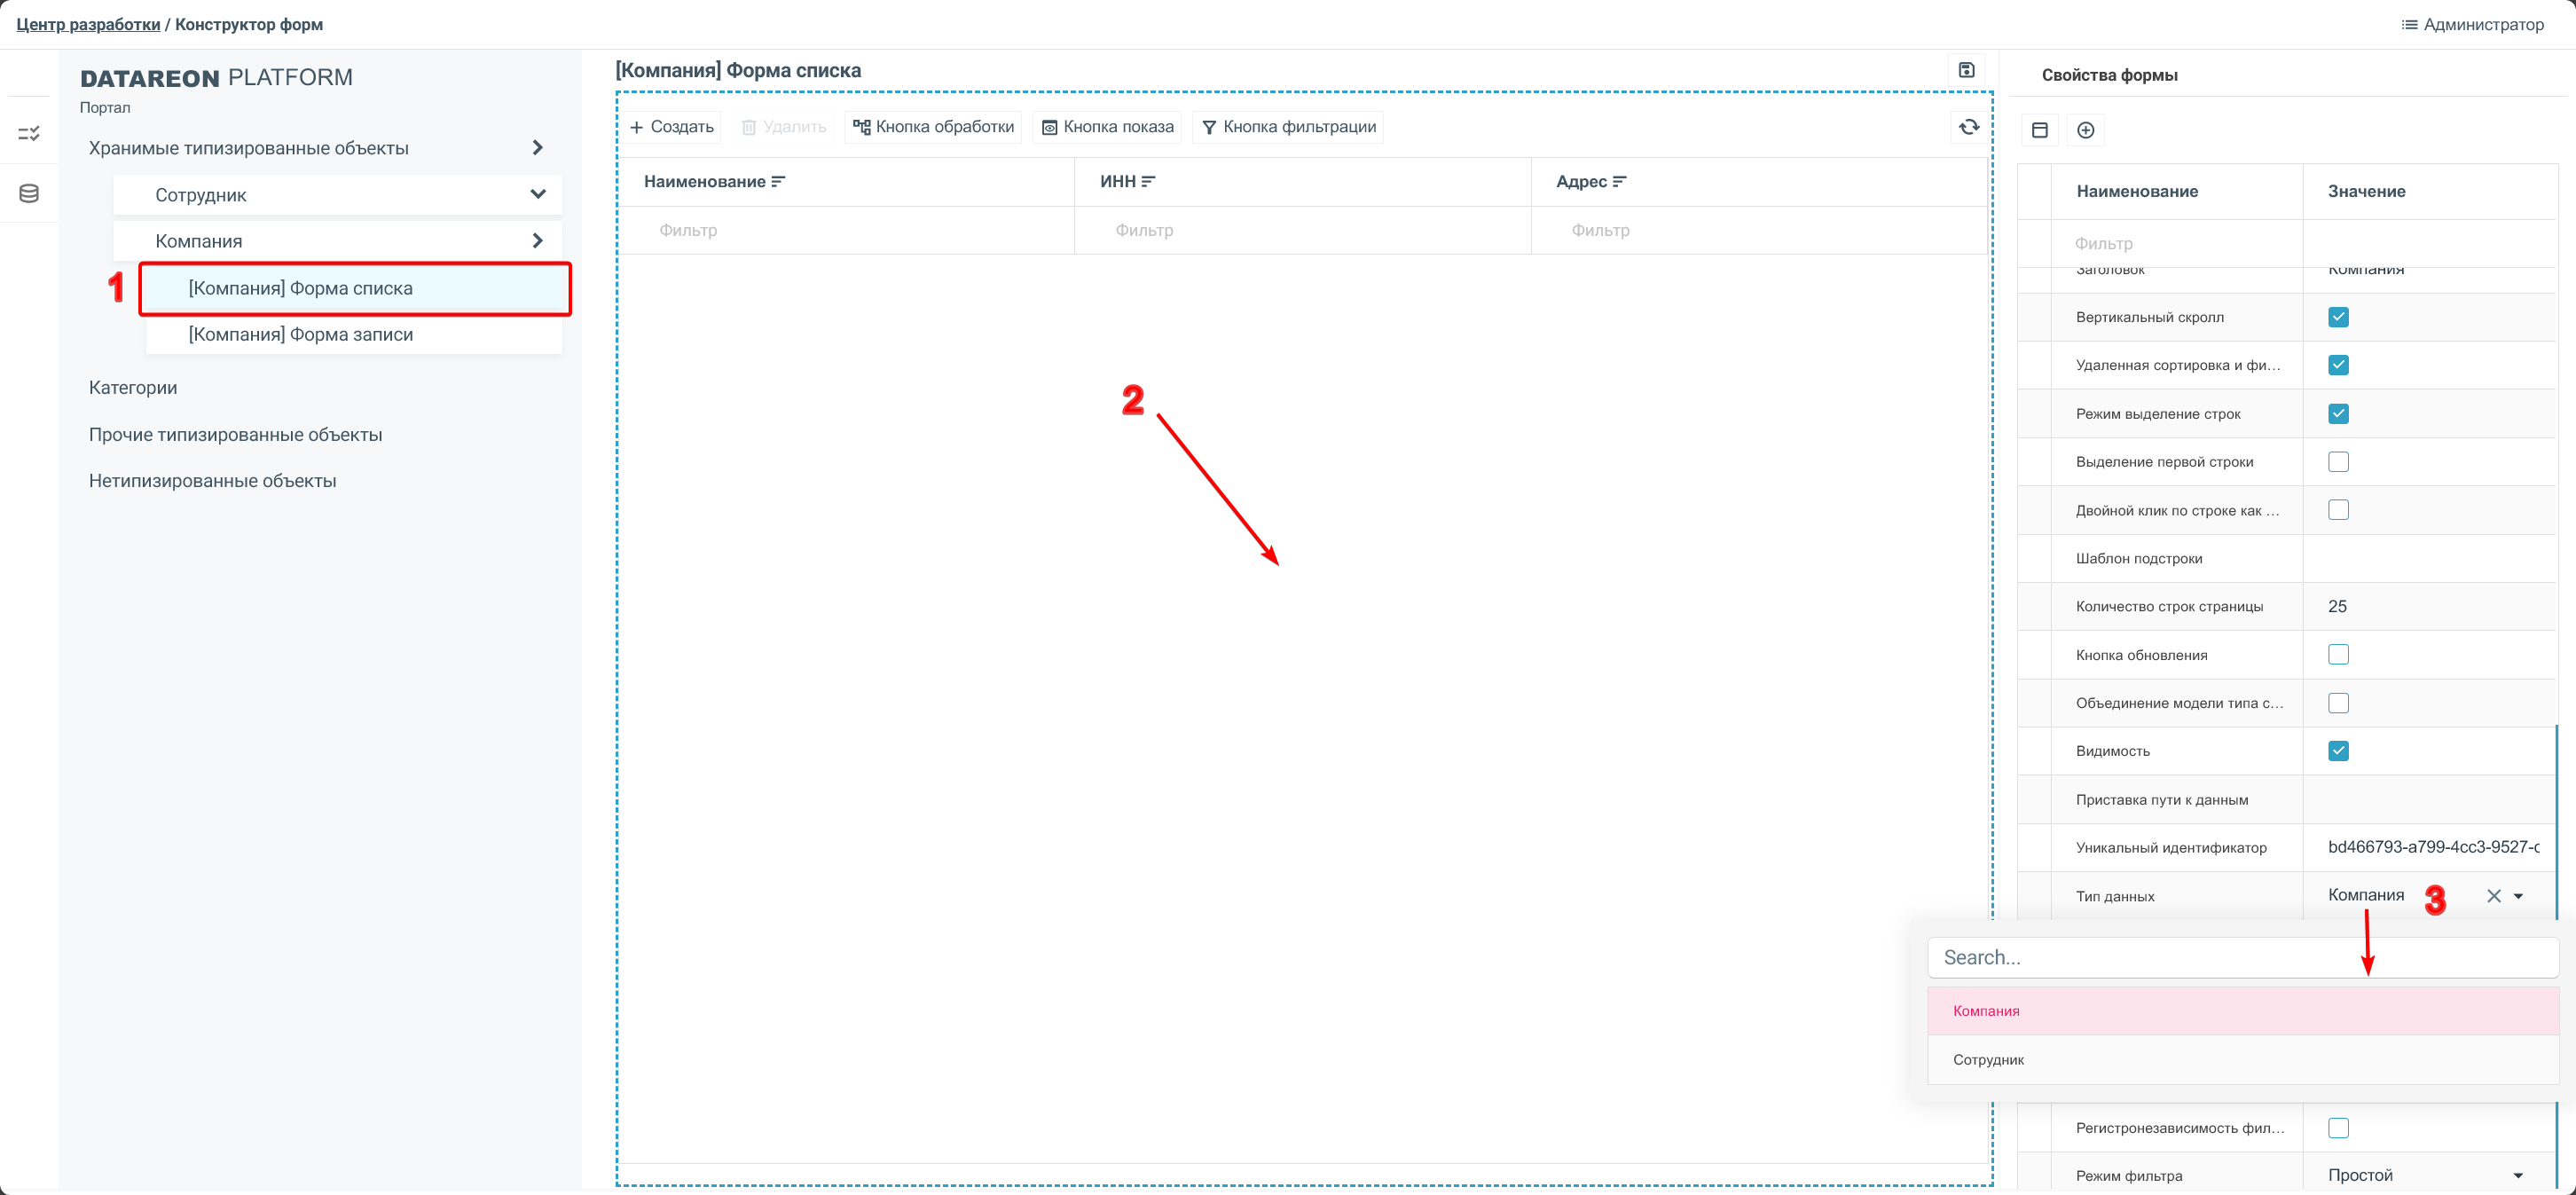Enable Выделение первой строки checkbox

point(2338,462)
